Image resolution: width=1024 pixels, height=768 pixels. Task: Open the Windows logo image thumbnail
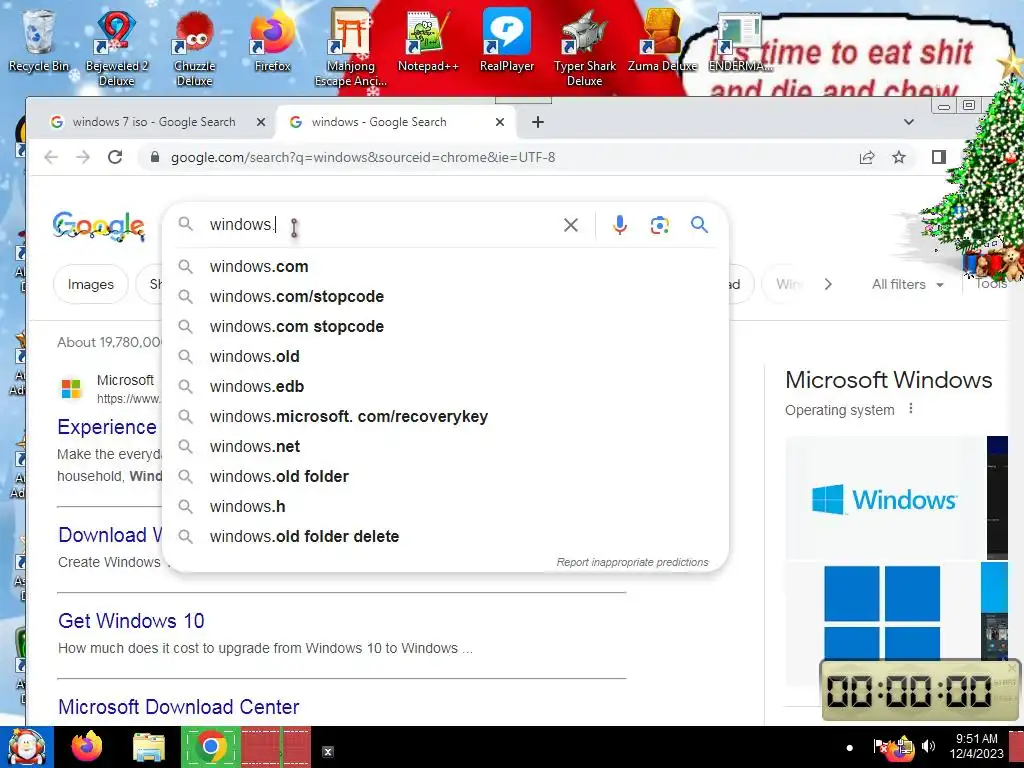(x=885, y=498)
